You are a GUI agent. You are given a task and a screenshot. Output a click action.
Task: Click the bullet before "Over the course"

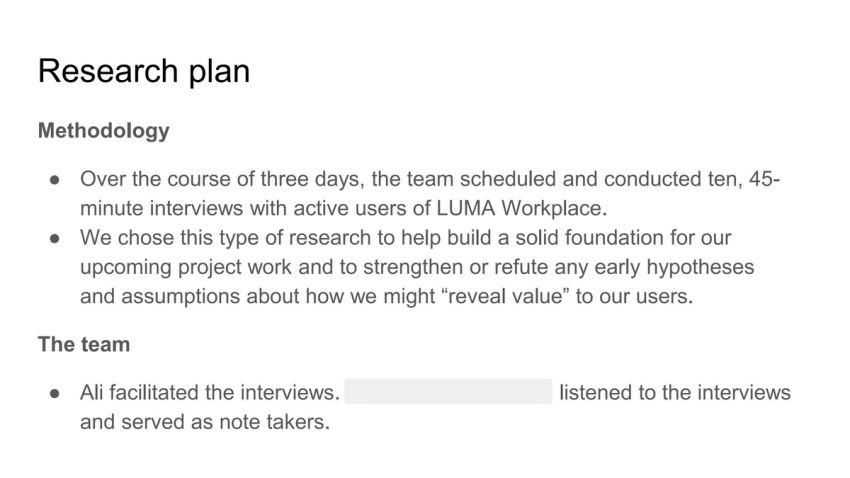[x=55, y=179]
